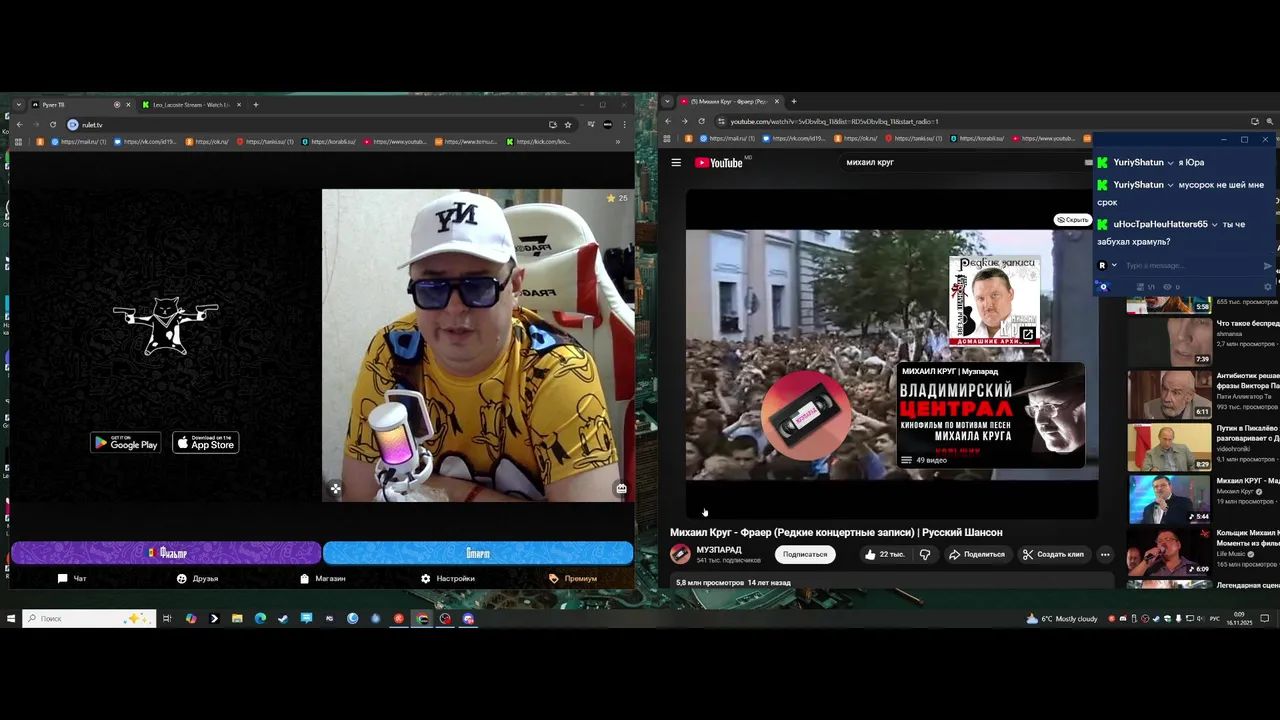This screenshot has height=720, width=1280.
Task: Open the tab search dropdown in YouTube browser
Action: [x=668, y=101]
